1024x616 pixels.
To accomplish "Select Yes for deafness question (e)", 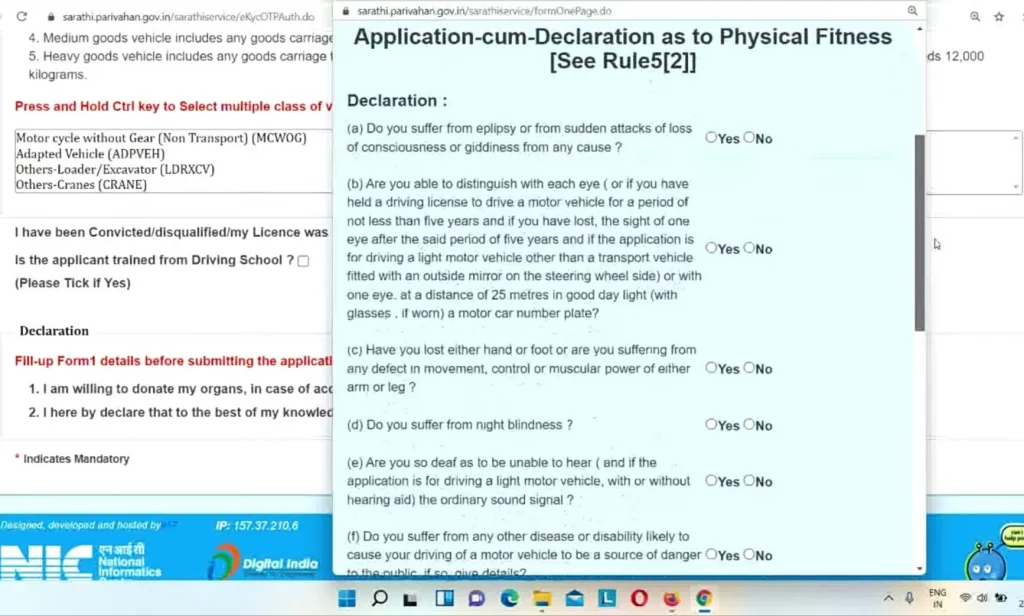I will 711,481.
